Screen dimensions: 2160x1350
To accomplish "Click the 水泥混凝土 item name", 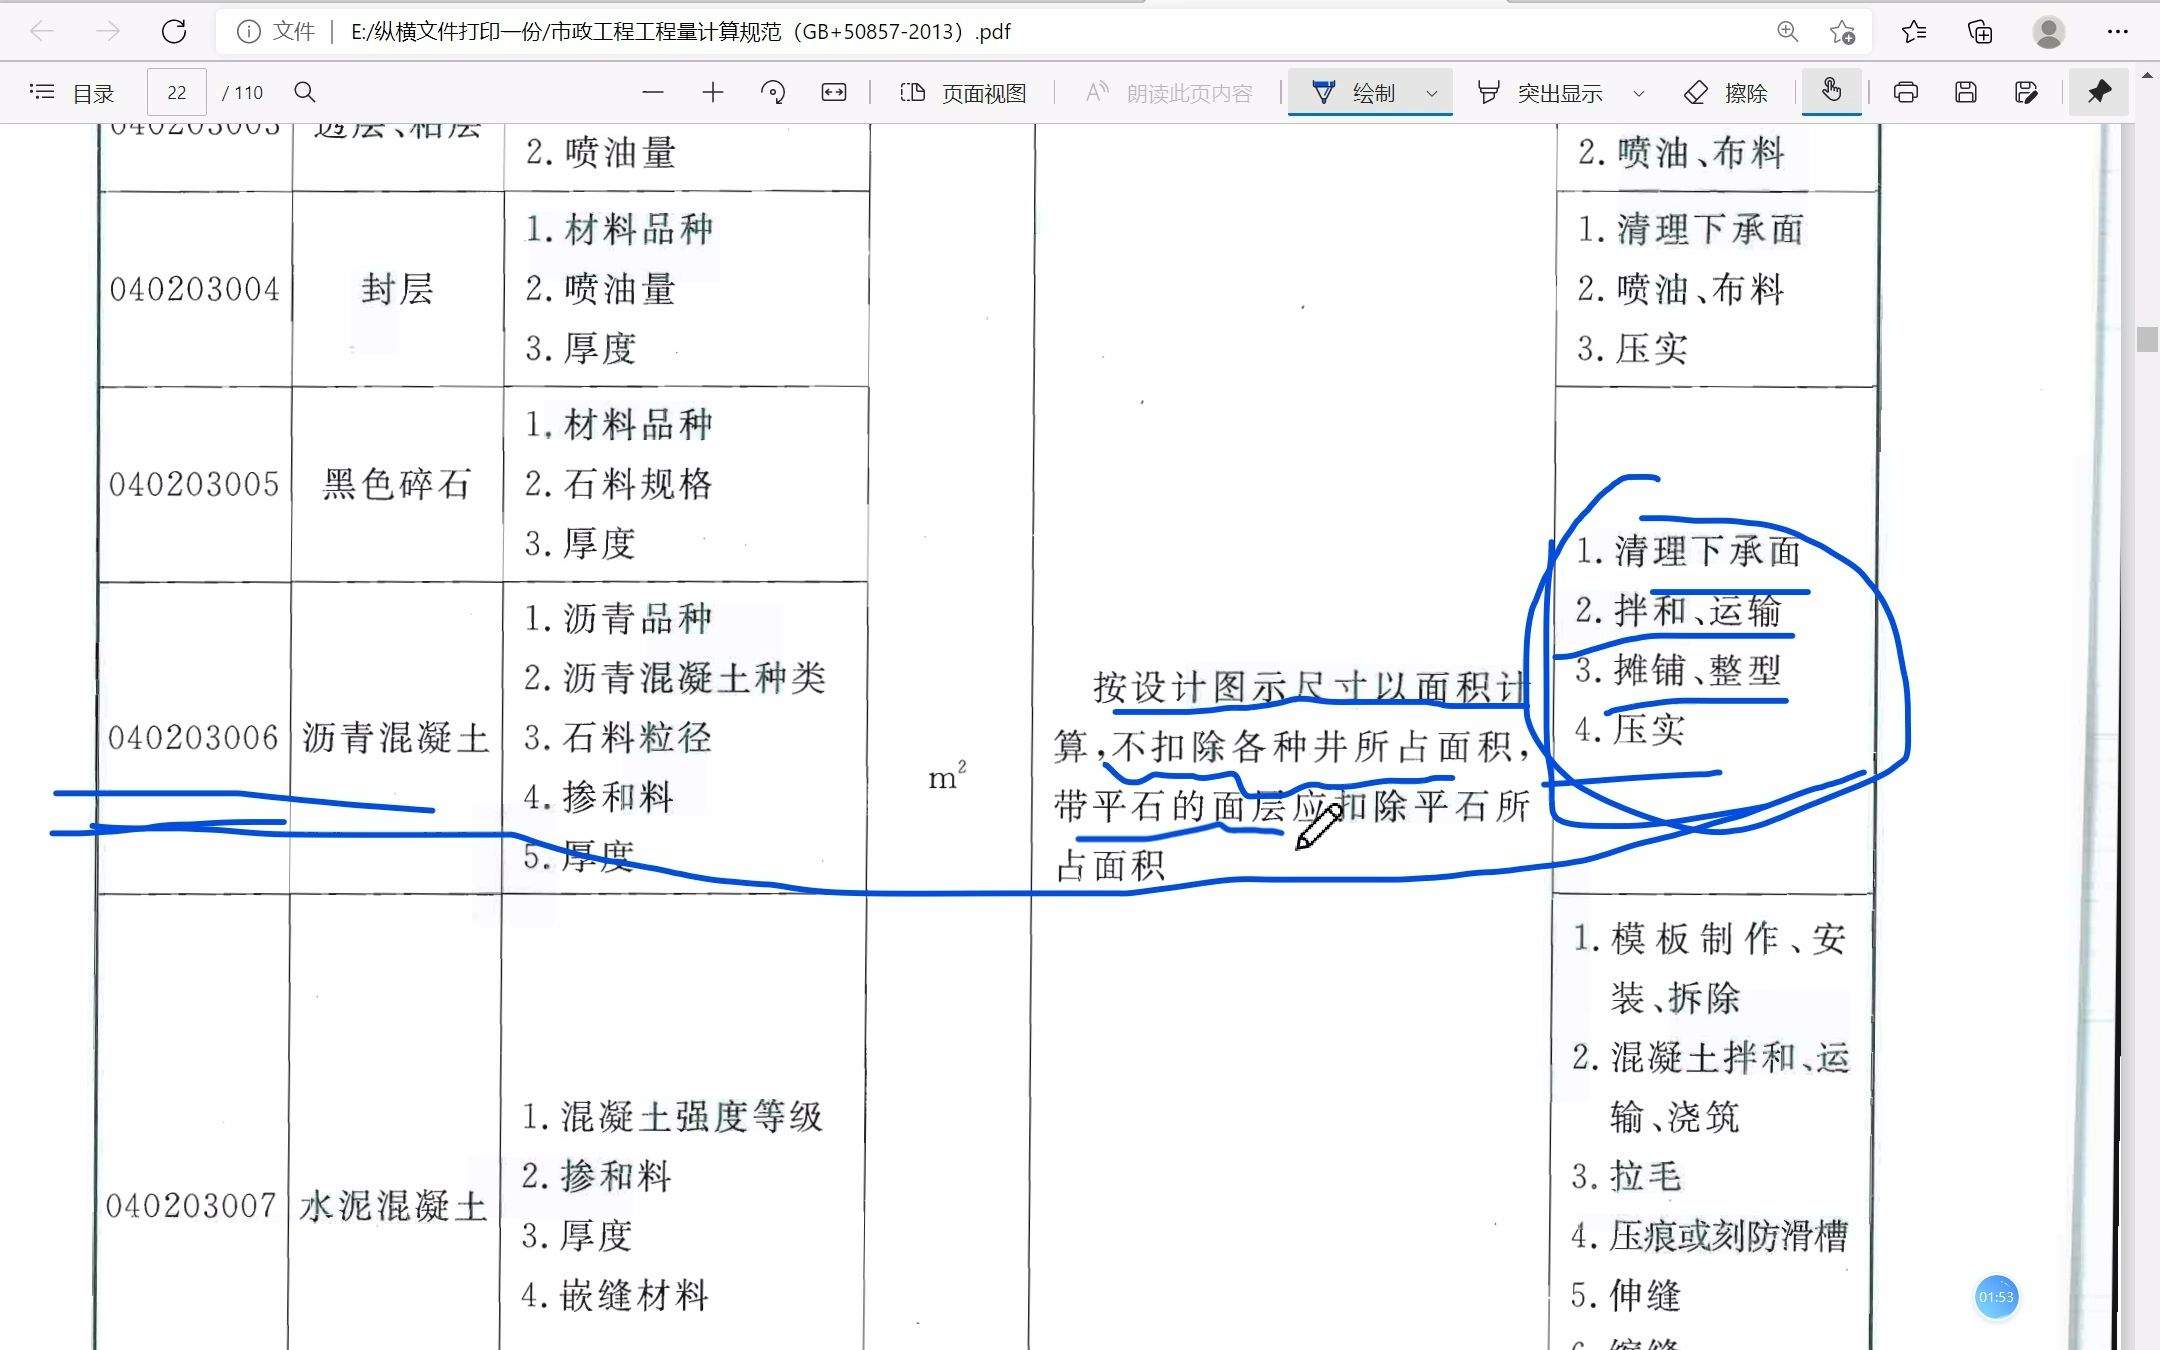I will tap(394, 1206).
